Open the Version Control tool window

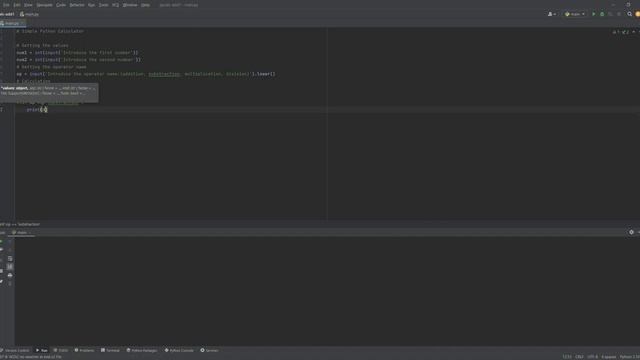coord(15,350)
